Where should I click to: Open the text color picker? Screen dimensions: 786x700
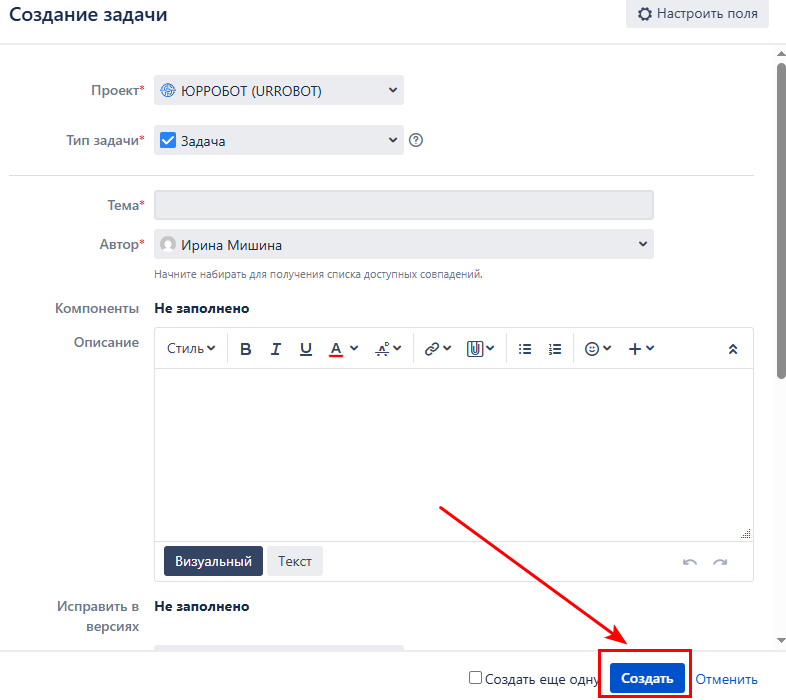[344, 349]
